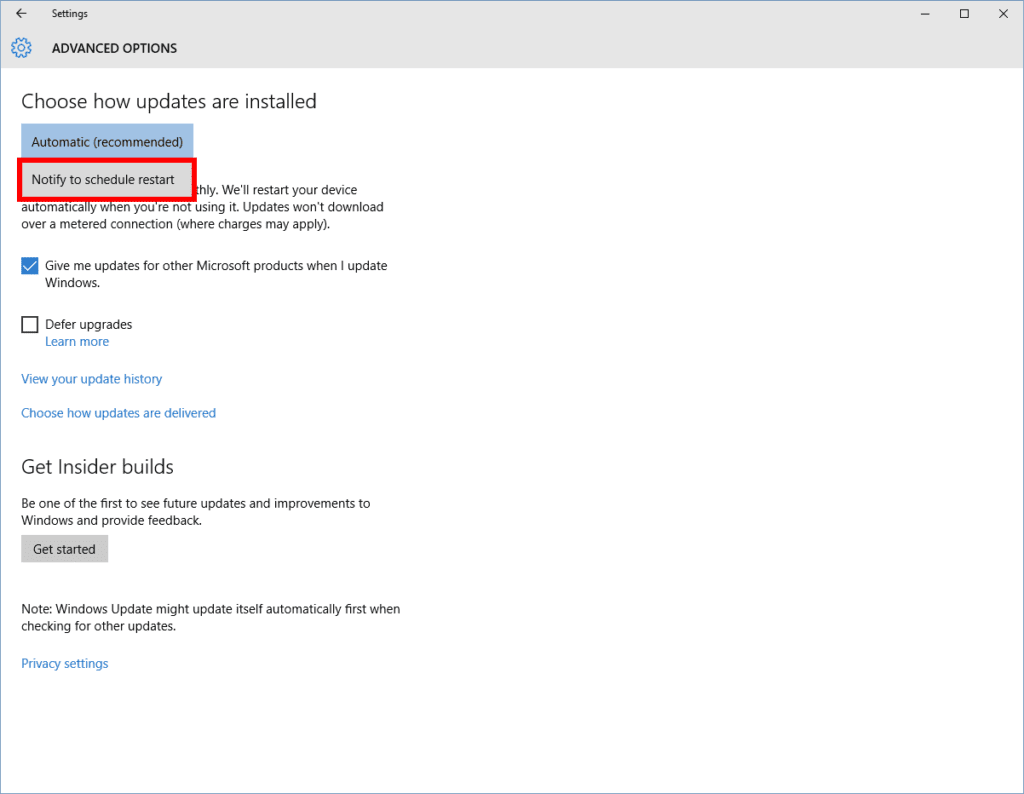Enable the "Defer upgrades" checkbox

coord(29,324)
